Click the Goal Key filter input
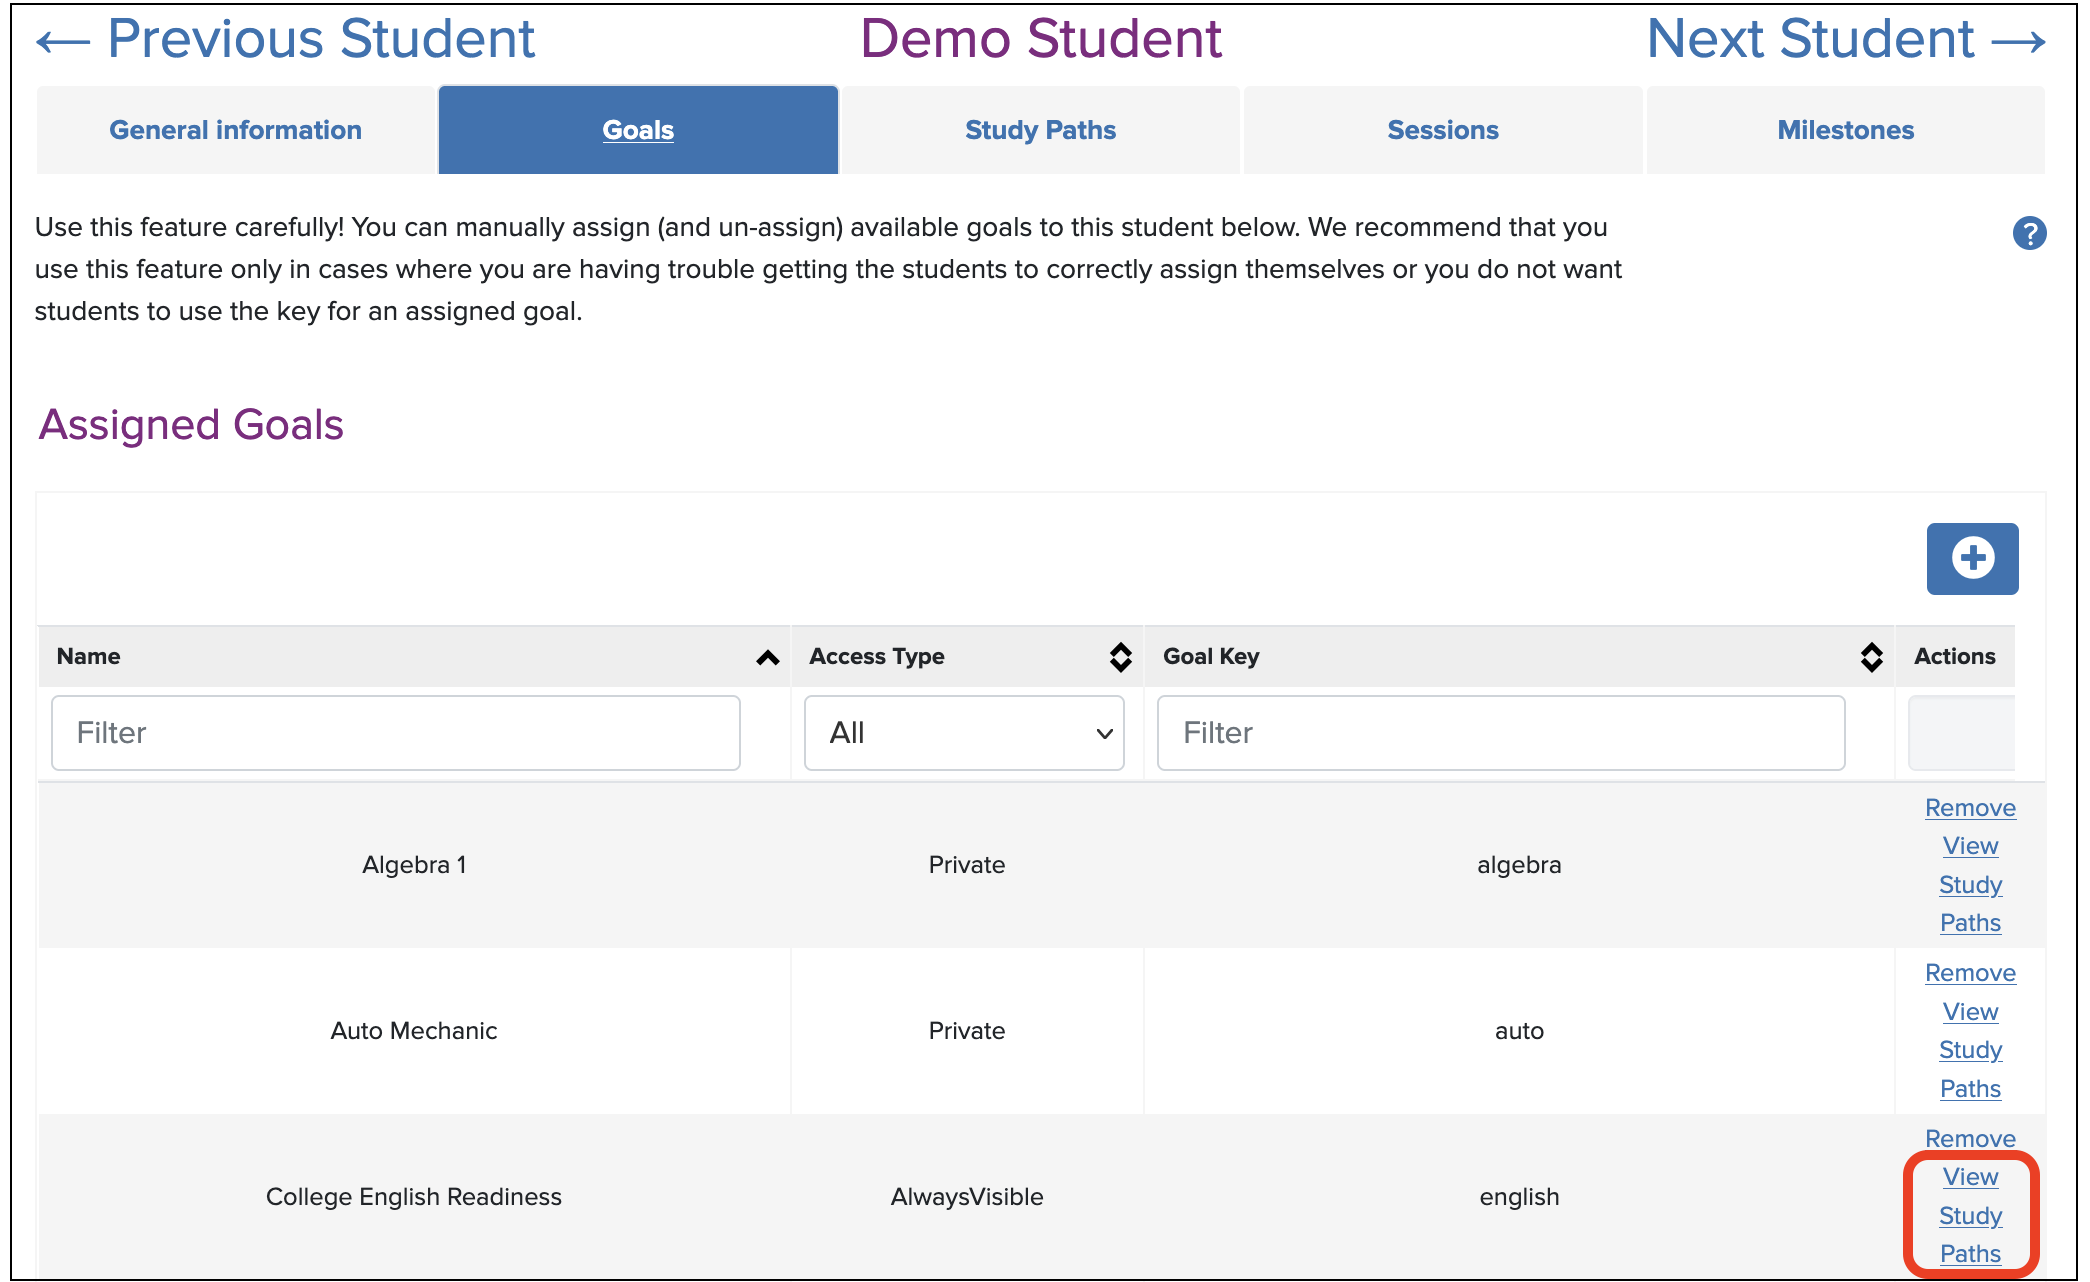Image resolution: width=2090 pixels, height=1282 pixels. point(1501,733)
